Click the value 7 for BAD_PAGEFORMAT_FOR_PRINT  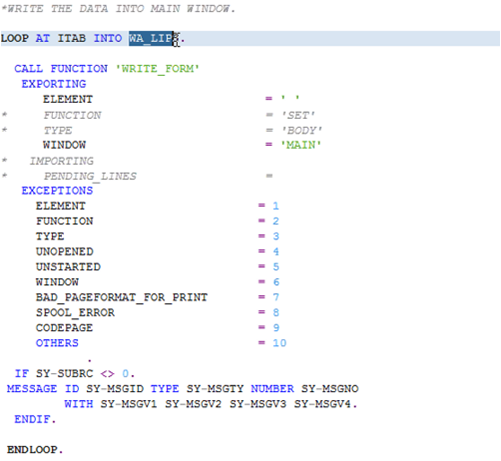(276, 297)
